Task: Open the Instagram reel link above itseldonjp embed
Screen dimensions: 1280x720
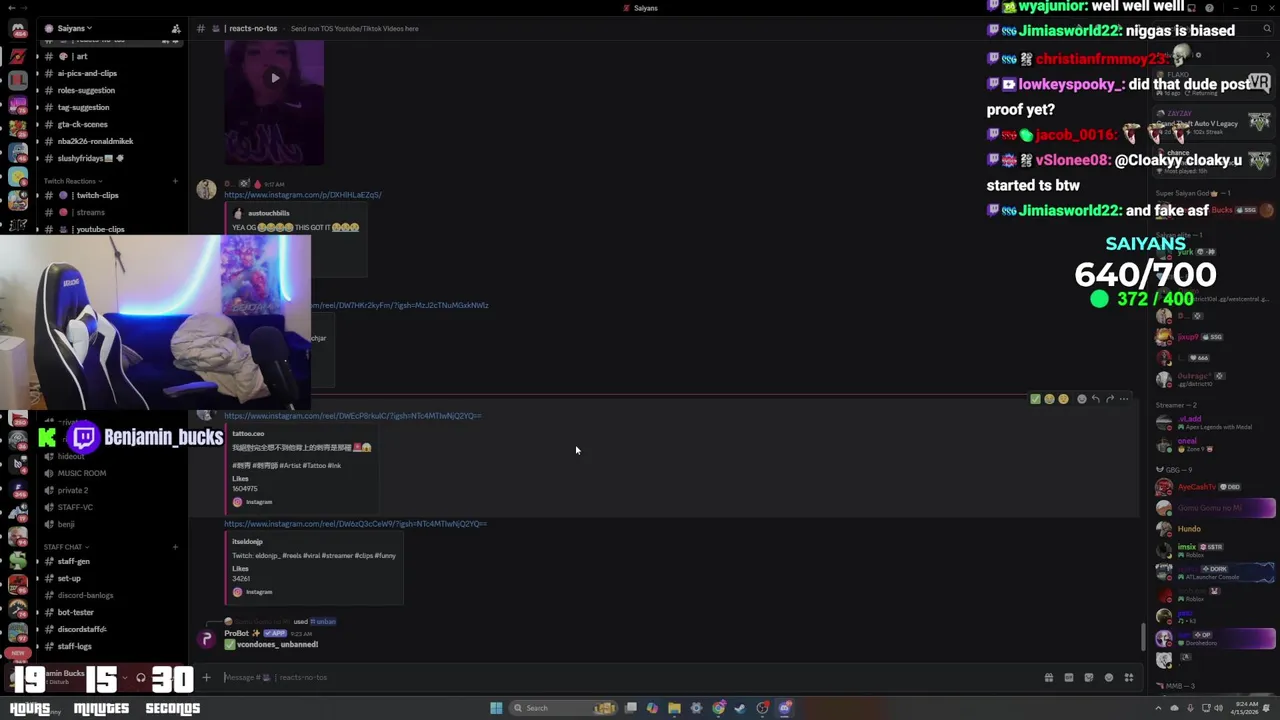Action: tap(356, 524)
